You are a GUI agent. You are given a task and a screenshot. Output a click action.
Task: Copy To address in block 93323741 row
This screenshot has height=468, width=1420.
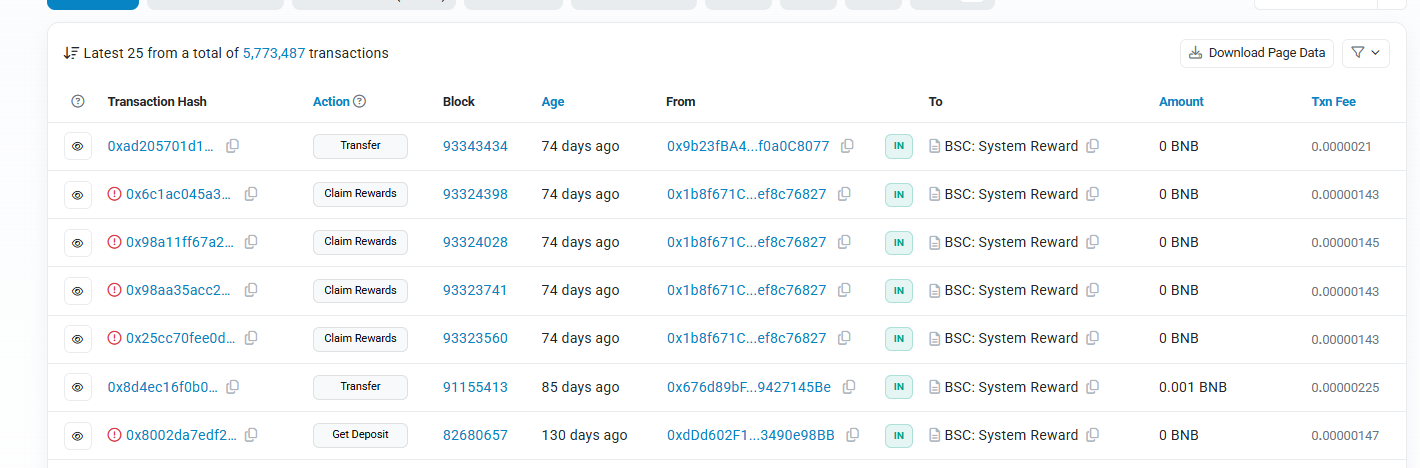tap(1093, 290)
